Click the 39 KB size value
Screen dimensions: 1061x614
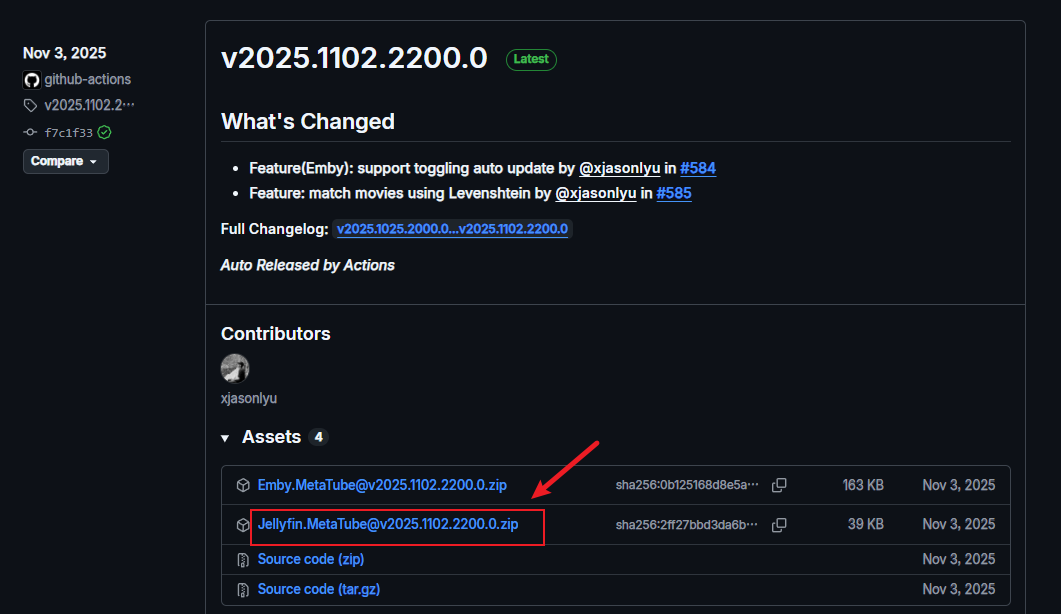click(x=865, y=525)
